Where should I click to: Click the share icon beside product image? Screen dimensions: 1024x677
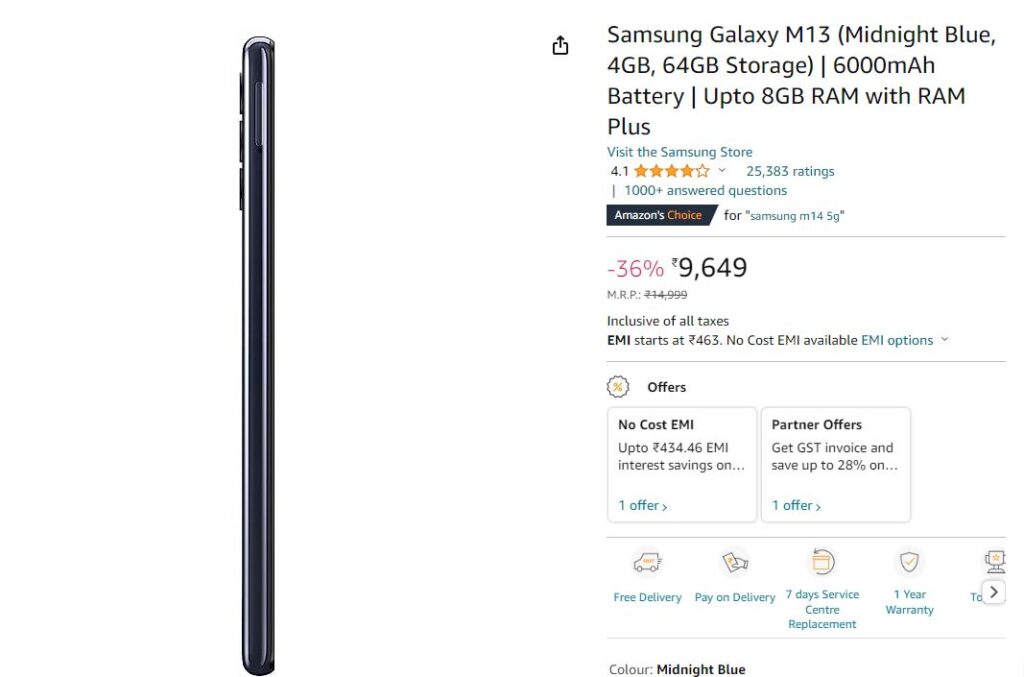coord(560,46)
